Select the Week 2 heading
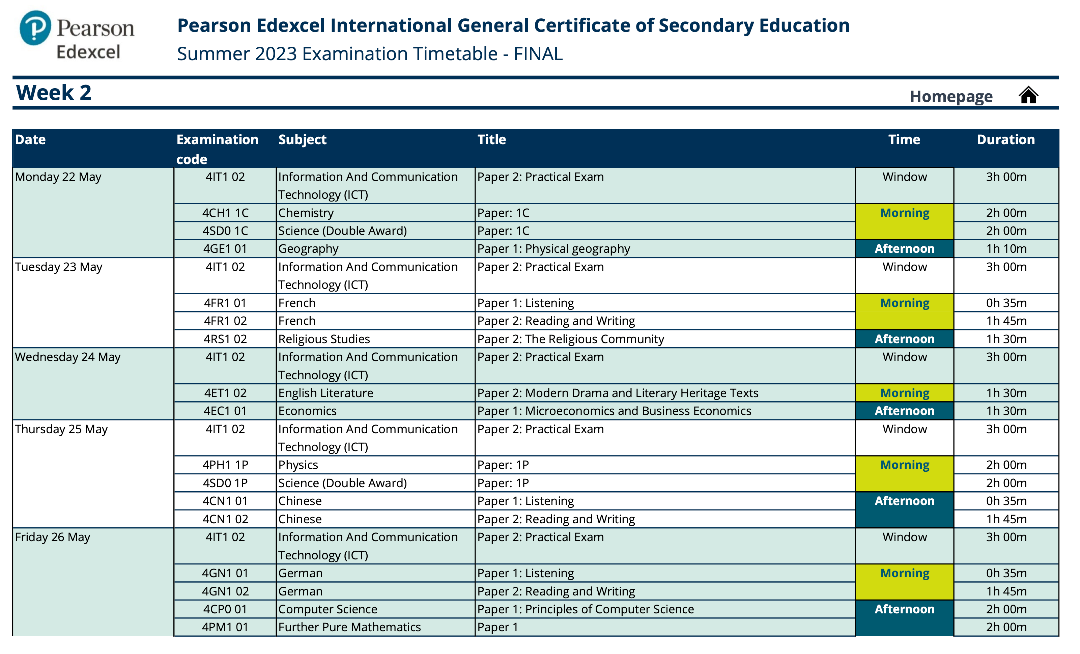The width and height of the screenshot is (1080, 654). [x=54, y=92]
